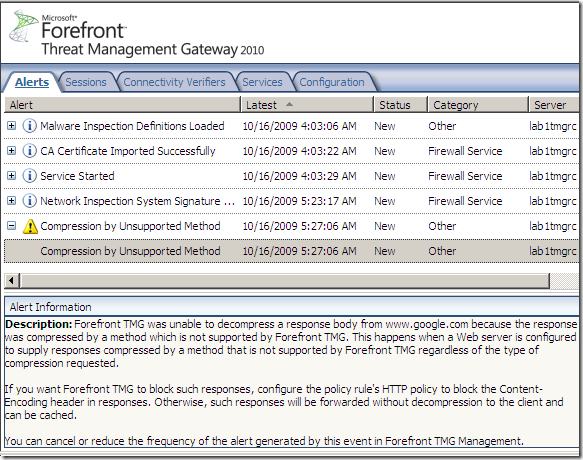Image resolution: width=583 pixels, height=460 pixels.
Task: Click the info icon beside CA Certificate Imported Successfully
Action: (30, 151)
